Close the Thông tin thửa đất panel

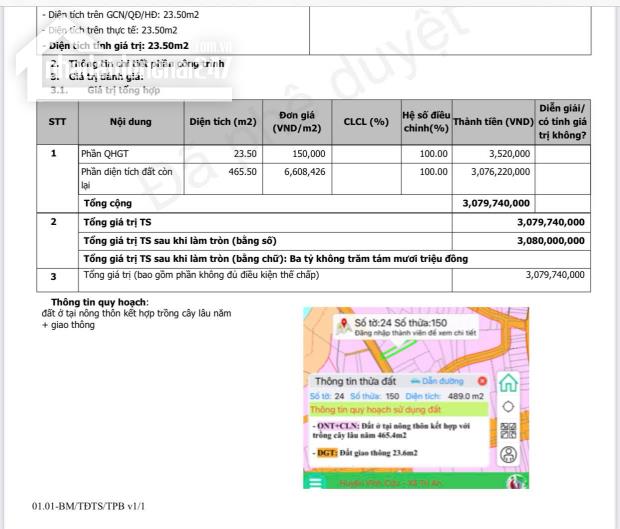click(482, 381)
